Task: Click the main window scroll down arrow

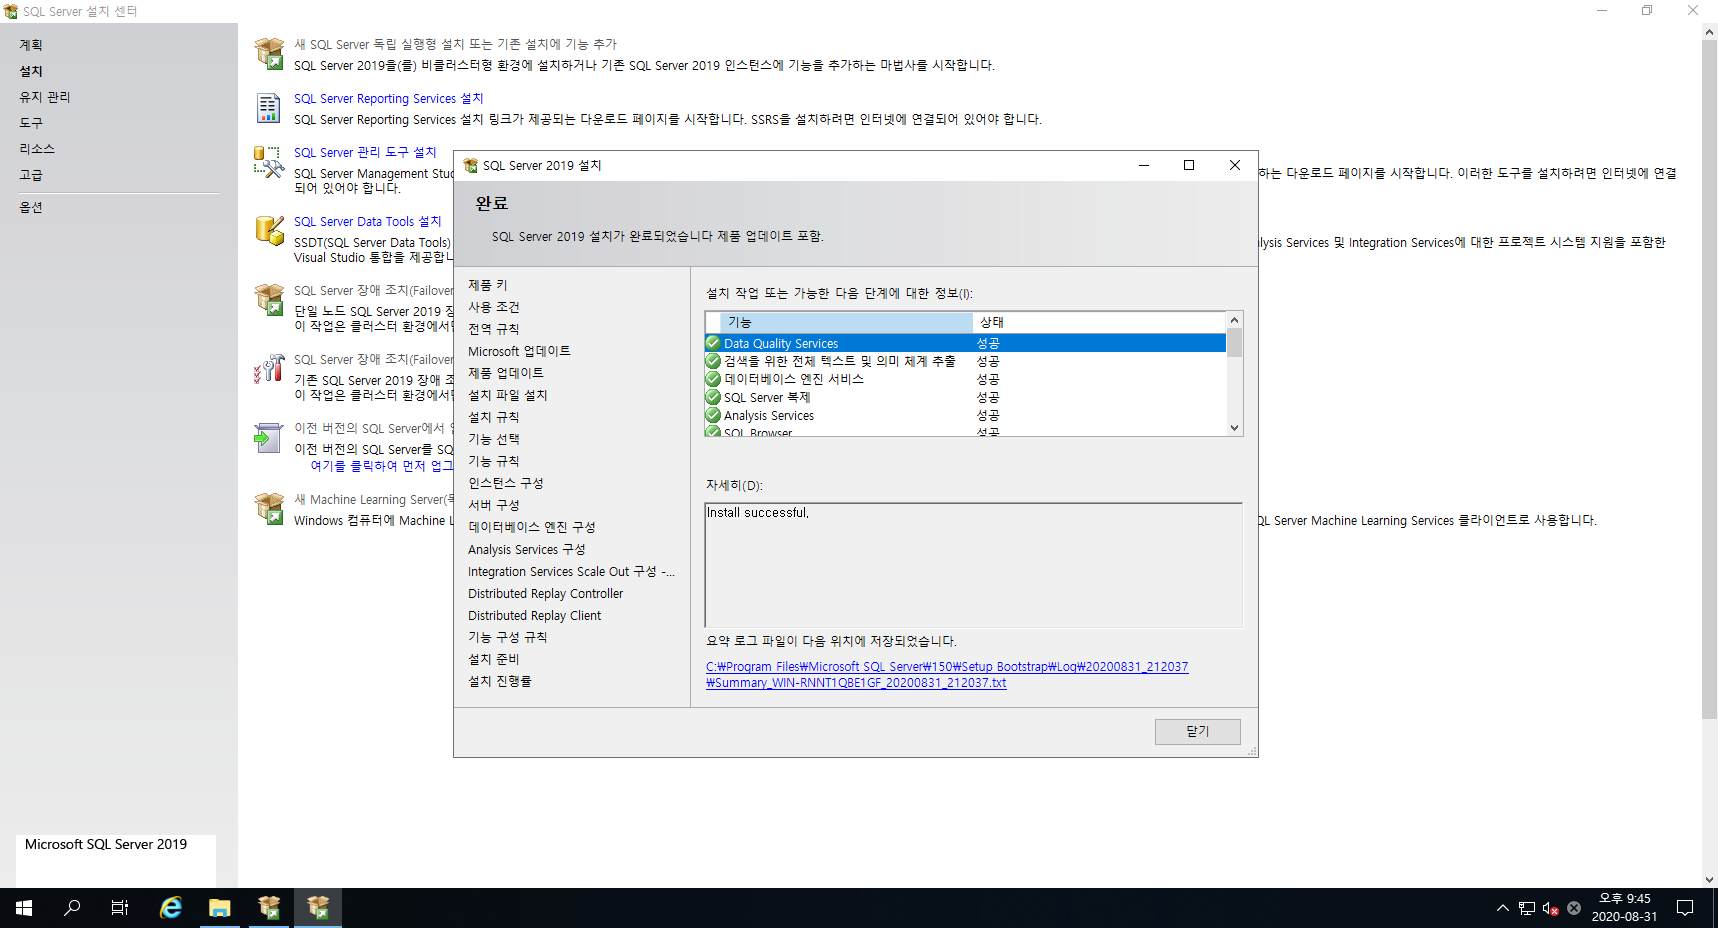Action: [x=1709, y=880]
